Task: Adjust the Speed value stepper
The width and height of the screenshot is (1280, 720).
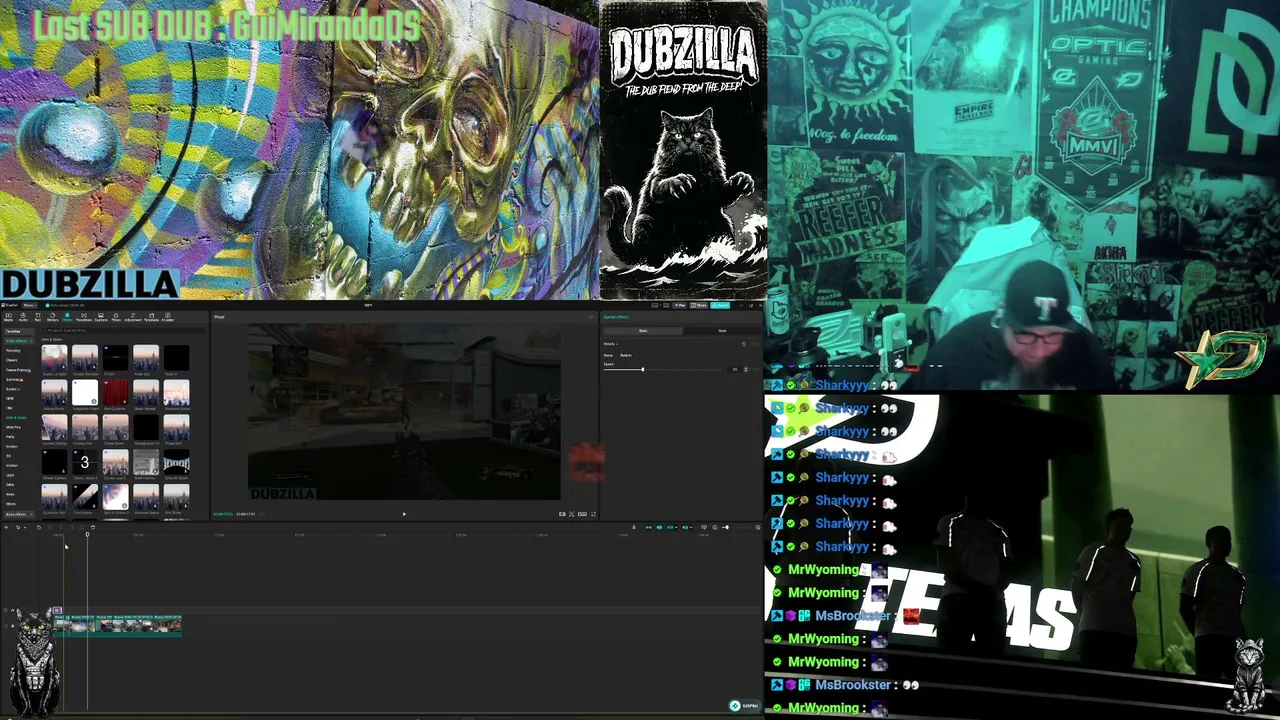Action: pyautogui.click(x=746, y=369)
